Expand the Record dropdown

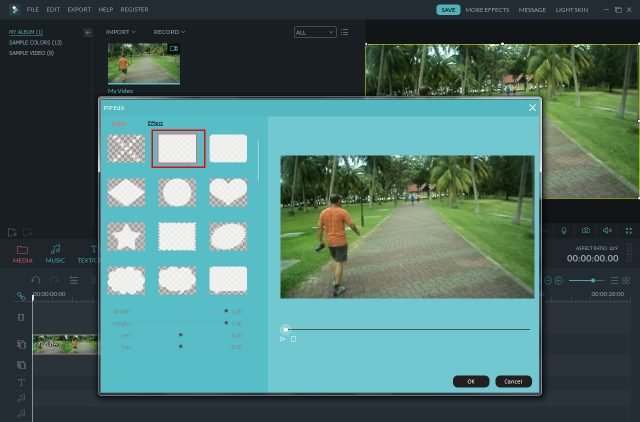click(169, 32)
